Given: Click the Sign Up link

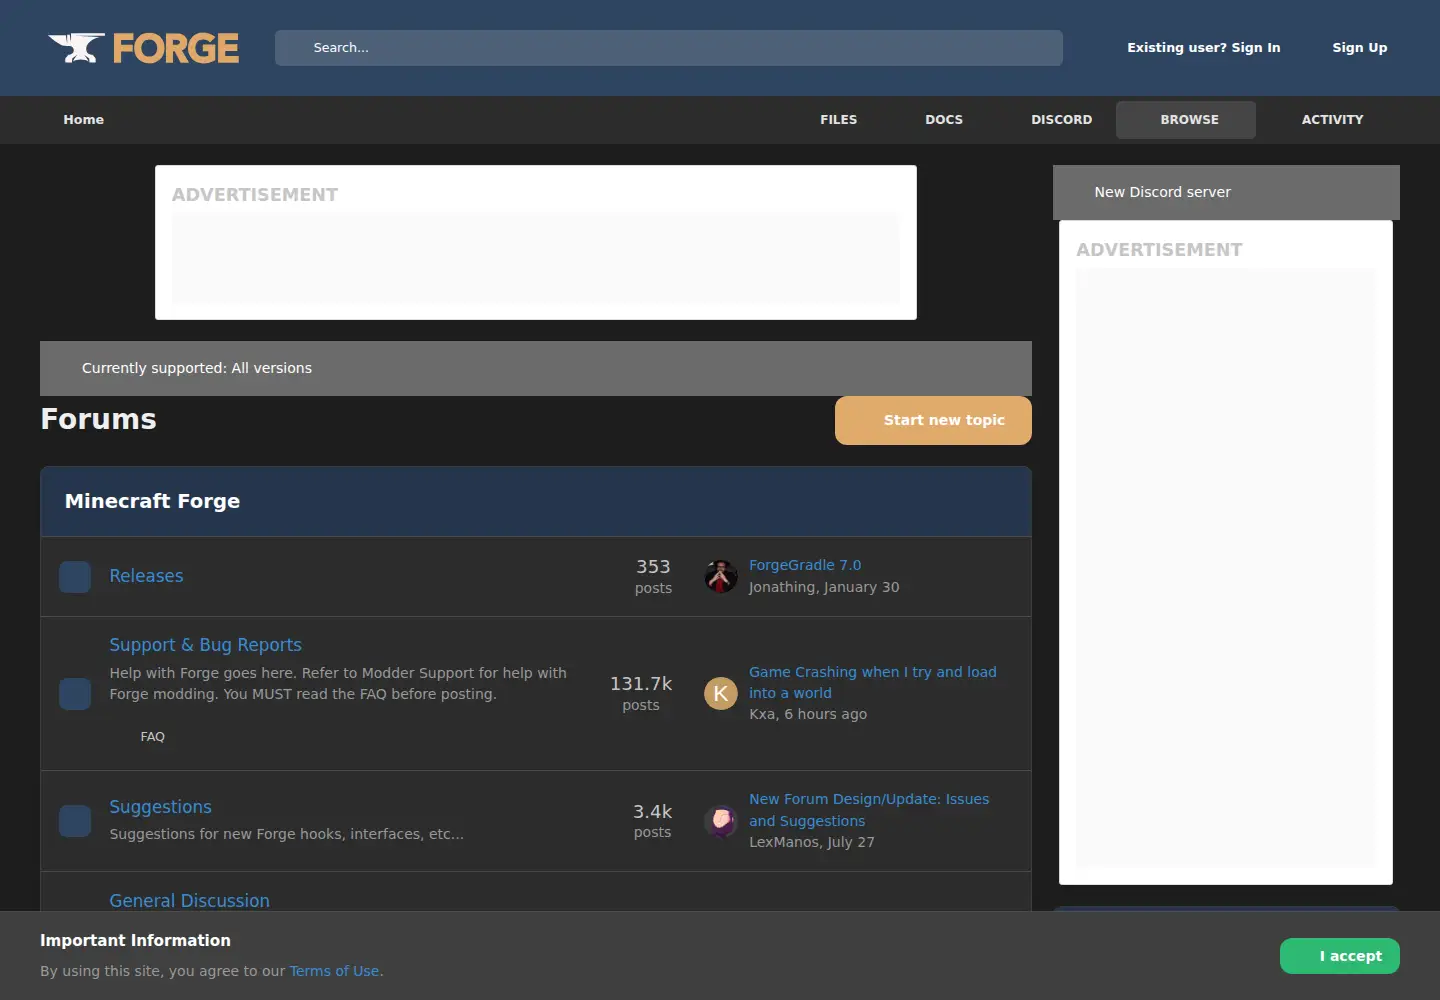Looking at the screenshot, I should point(1360,48).
